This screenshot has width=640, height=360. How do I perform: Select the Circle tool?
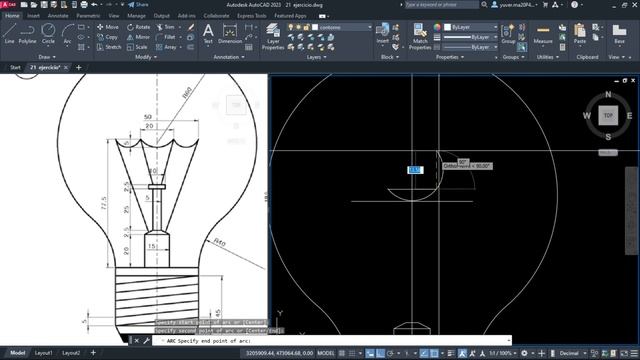tap(48, 33)
